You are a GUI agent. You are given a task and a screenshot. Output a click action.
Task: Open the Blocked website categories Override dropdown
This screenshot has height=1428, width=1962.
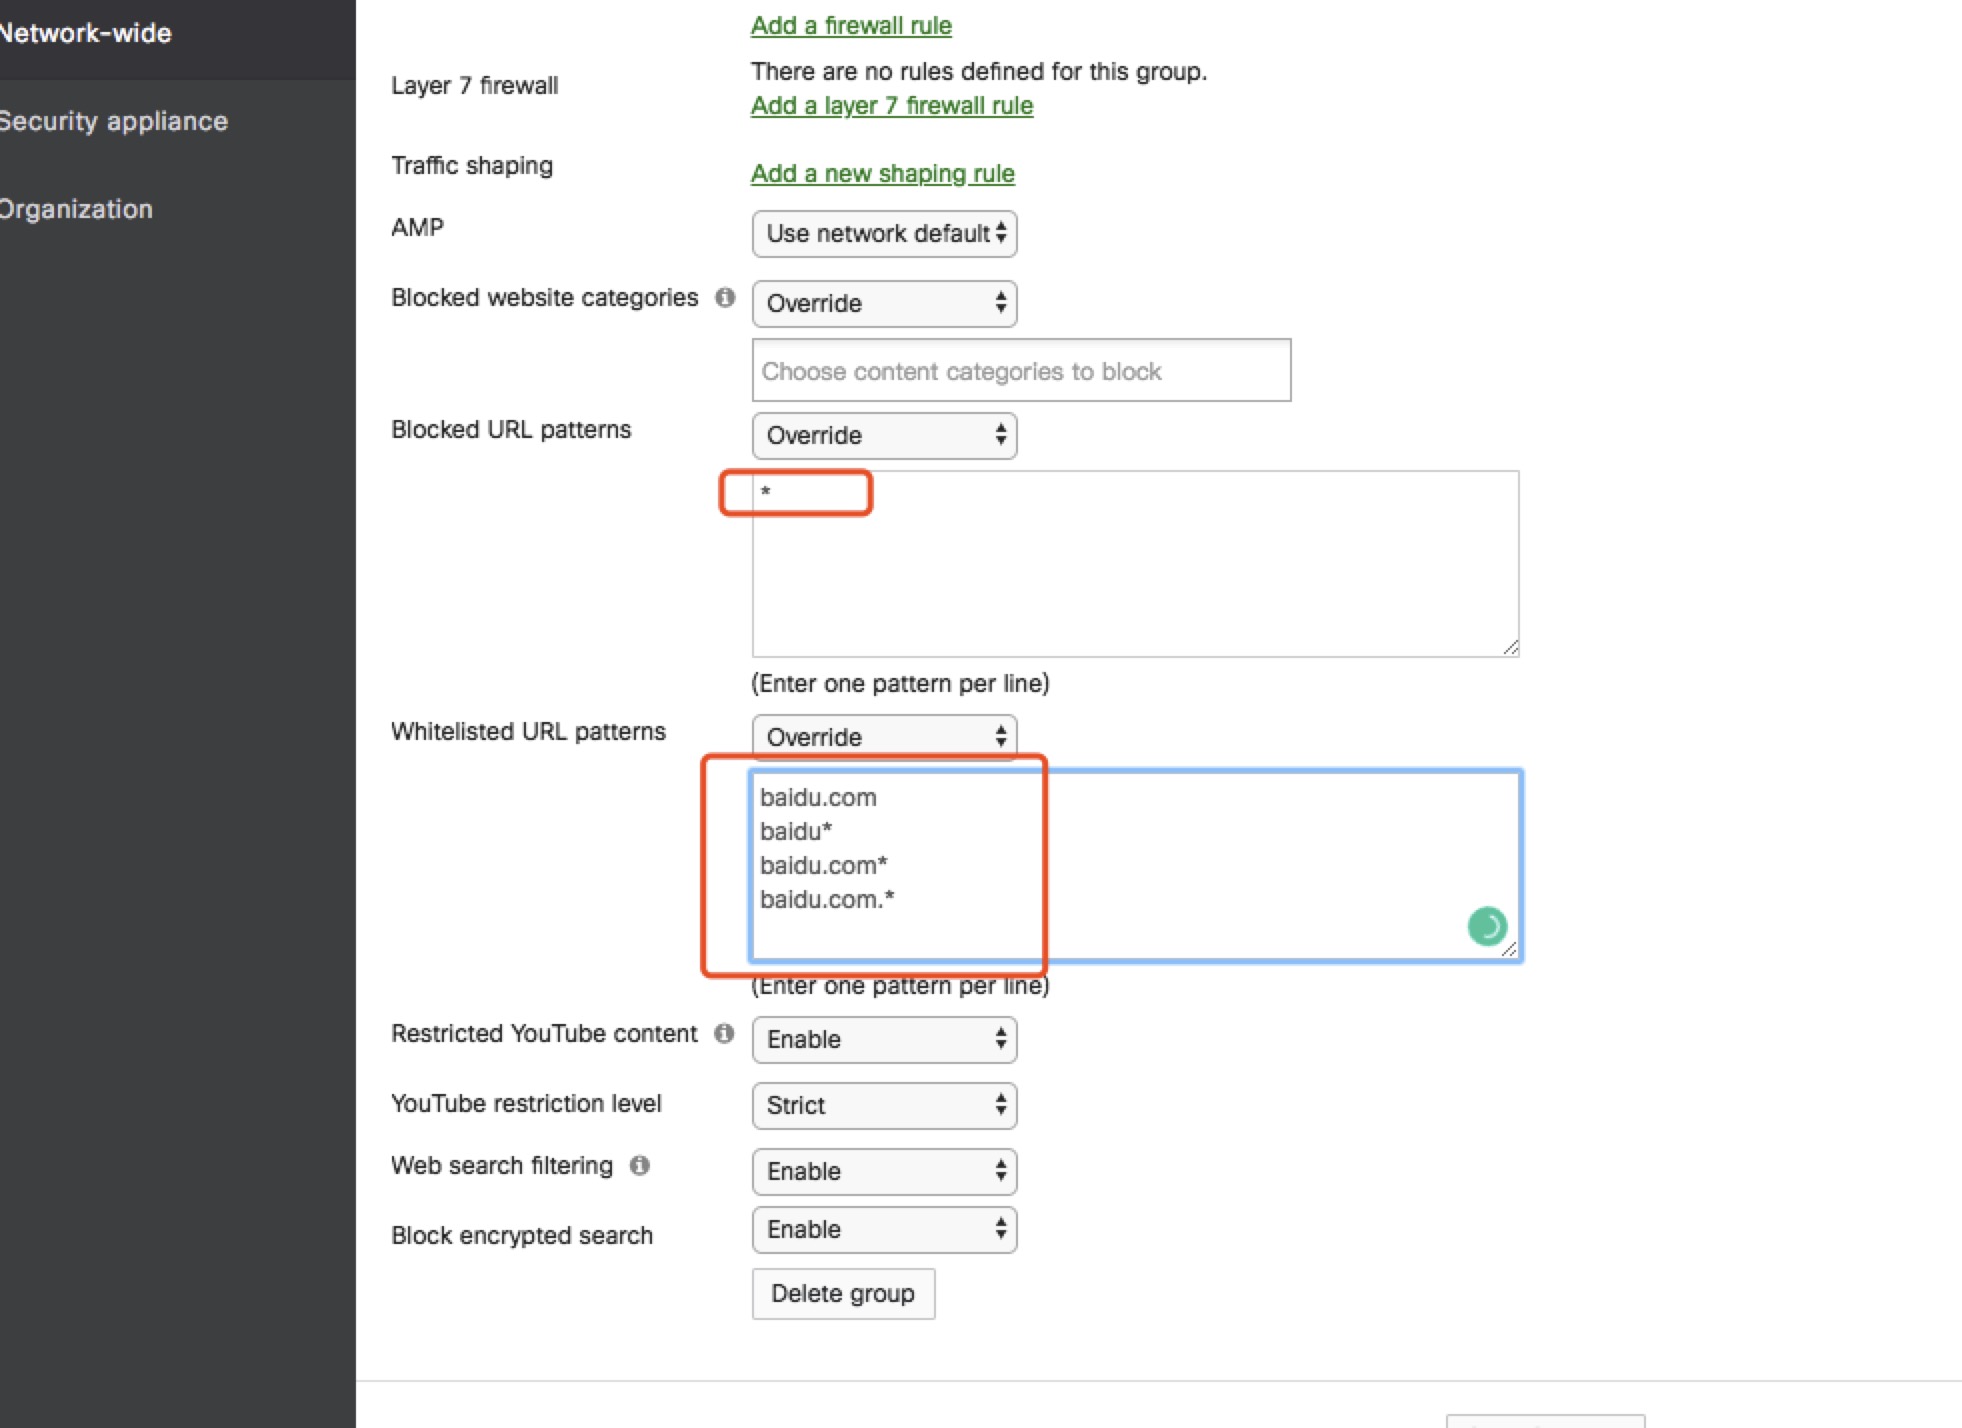pos(884,303)
